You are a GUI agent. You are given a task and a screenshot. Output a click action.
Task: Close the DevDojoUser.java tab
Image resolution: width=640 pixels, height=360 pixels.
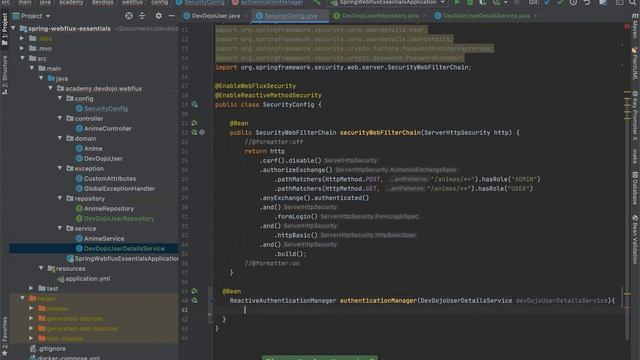click(246, 16)
